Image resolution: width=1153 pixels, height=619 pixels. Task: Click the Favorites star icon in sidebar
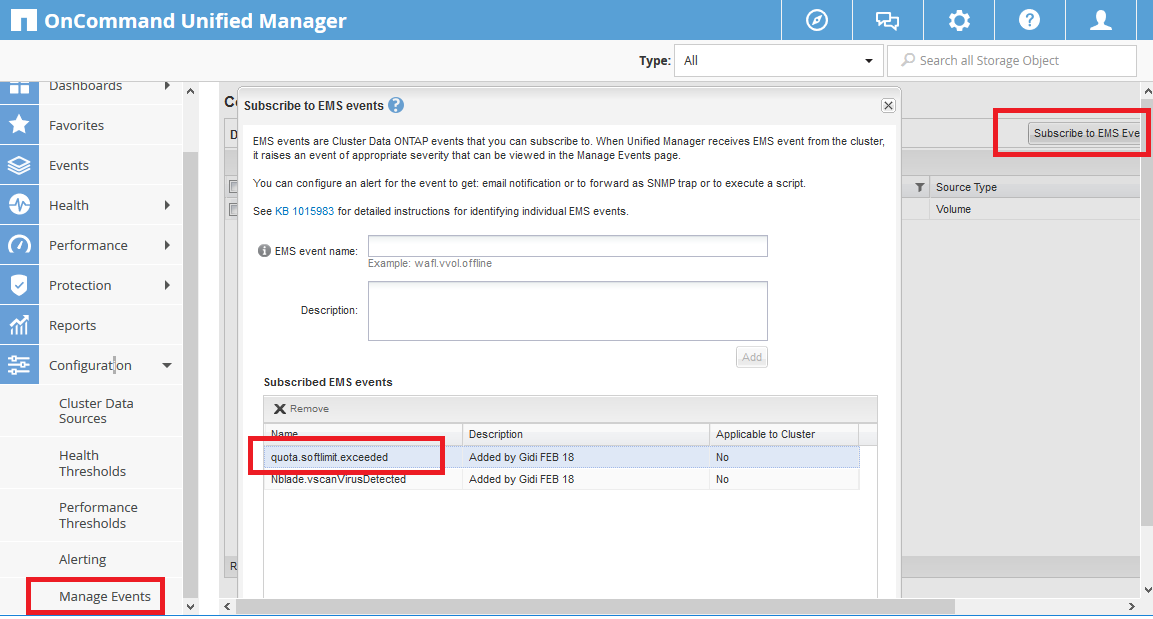19,125
